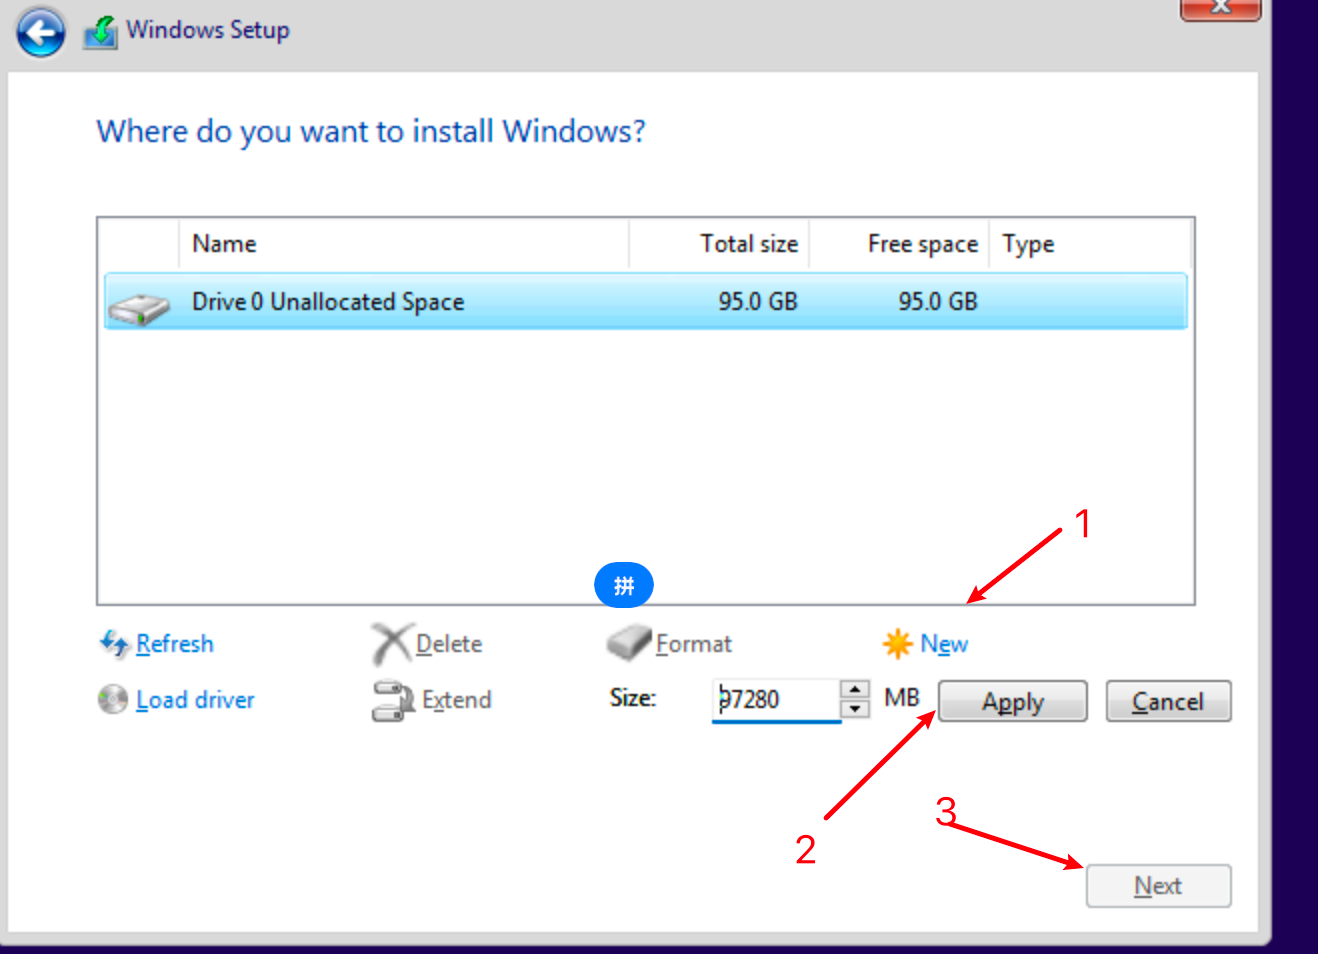Screen dimensions: 1318x954
Task: Click the drive icon for Drive 0
Action: tap(139, 308)
